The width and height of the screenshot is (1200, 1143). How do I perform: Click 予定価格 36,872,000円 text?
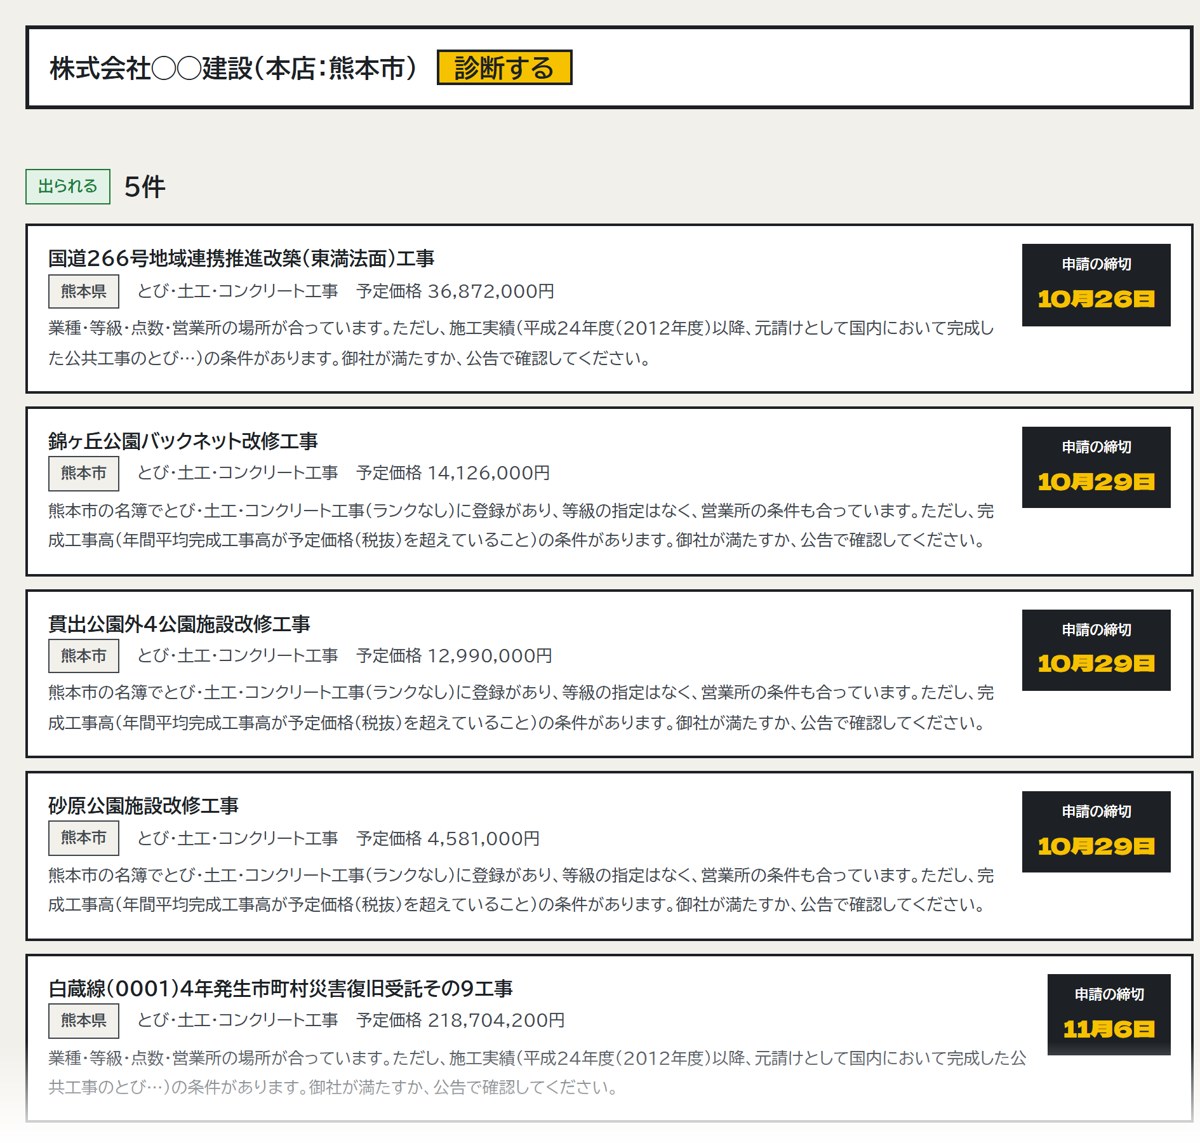(455, 291)
